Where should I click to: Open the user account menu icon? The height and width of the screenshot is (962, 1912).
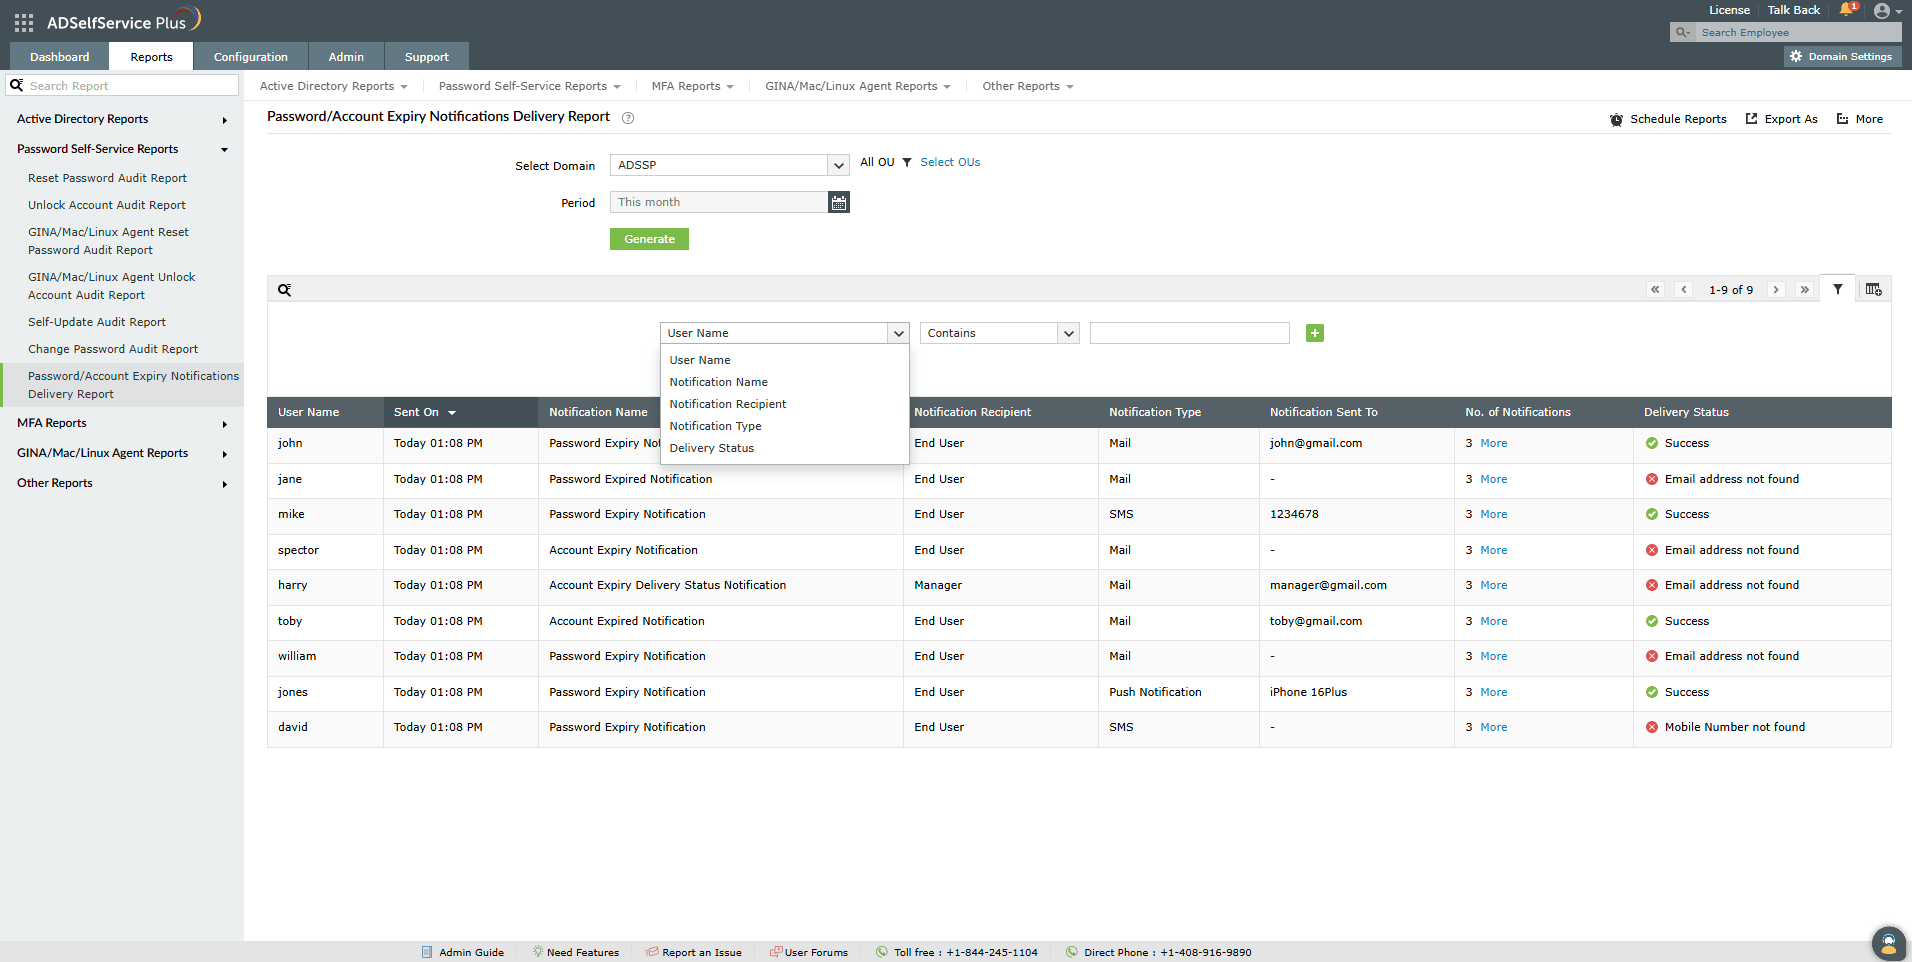[x=1884, y=11]
